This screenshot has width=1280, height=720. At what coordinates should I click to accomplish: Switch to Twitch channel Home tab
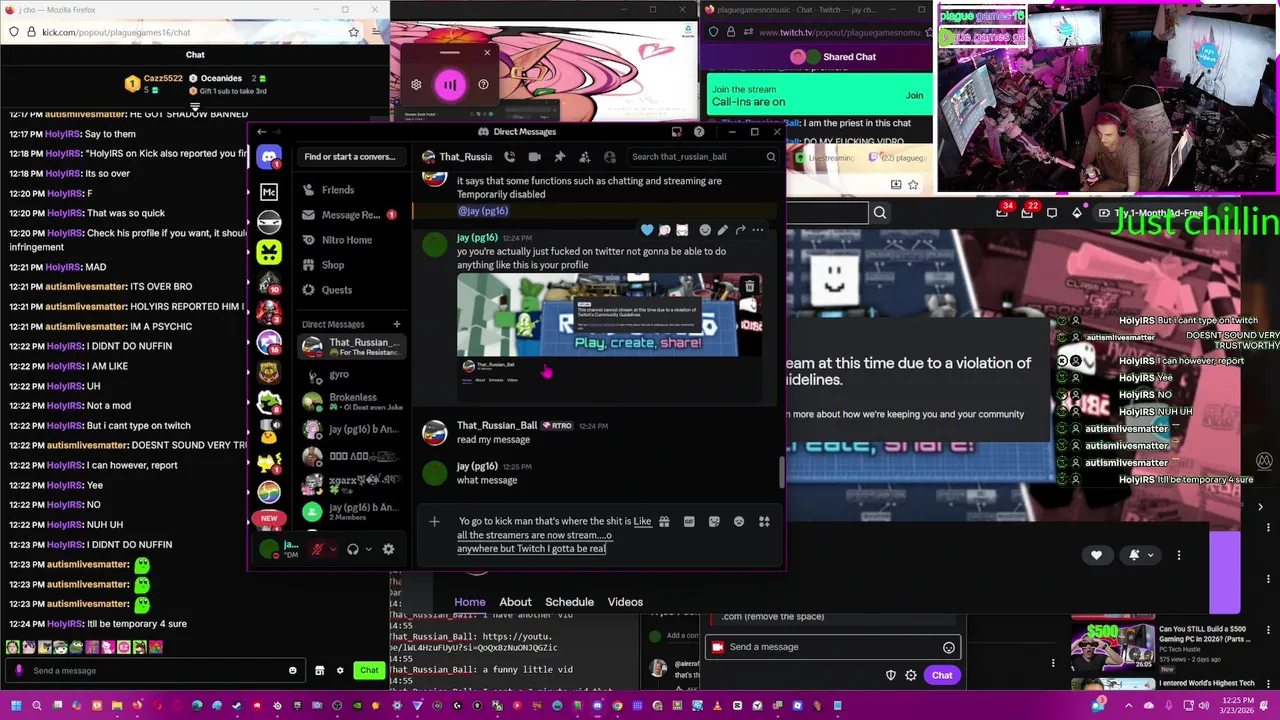[x=470, y=602]
